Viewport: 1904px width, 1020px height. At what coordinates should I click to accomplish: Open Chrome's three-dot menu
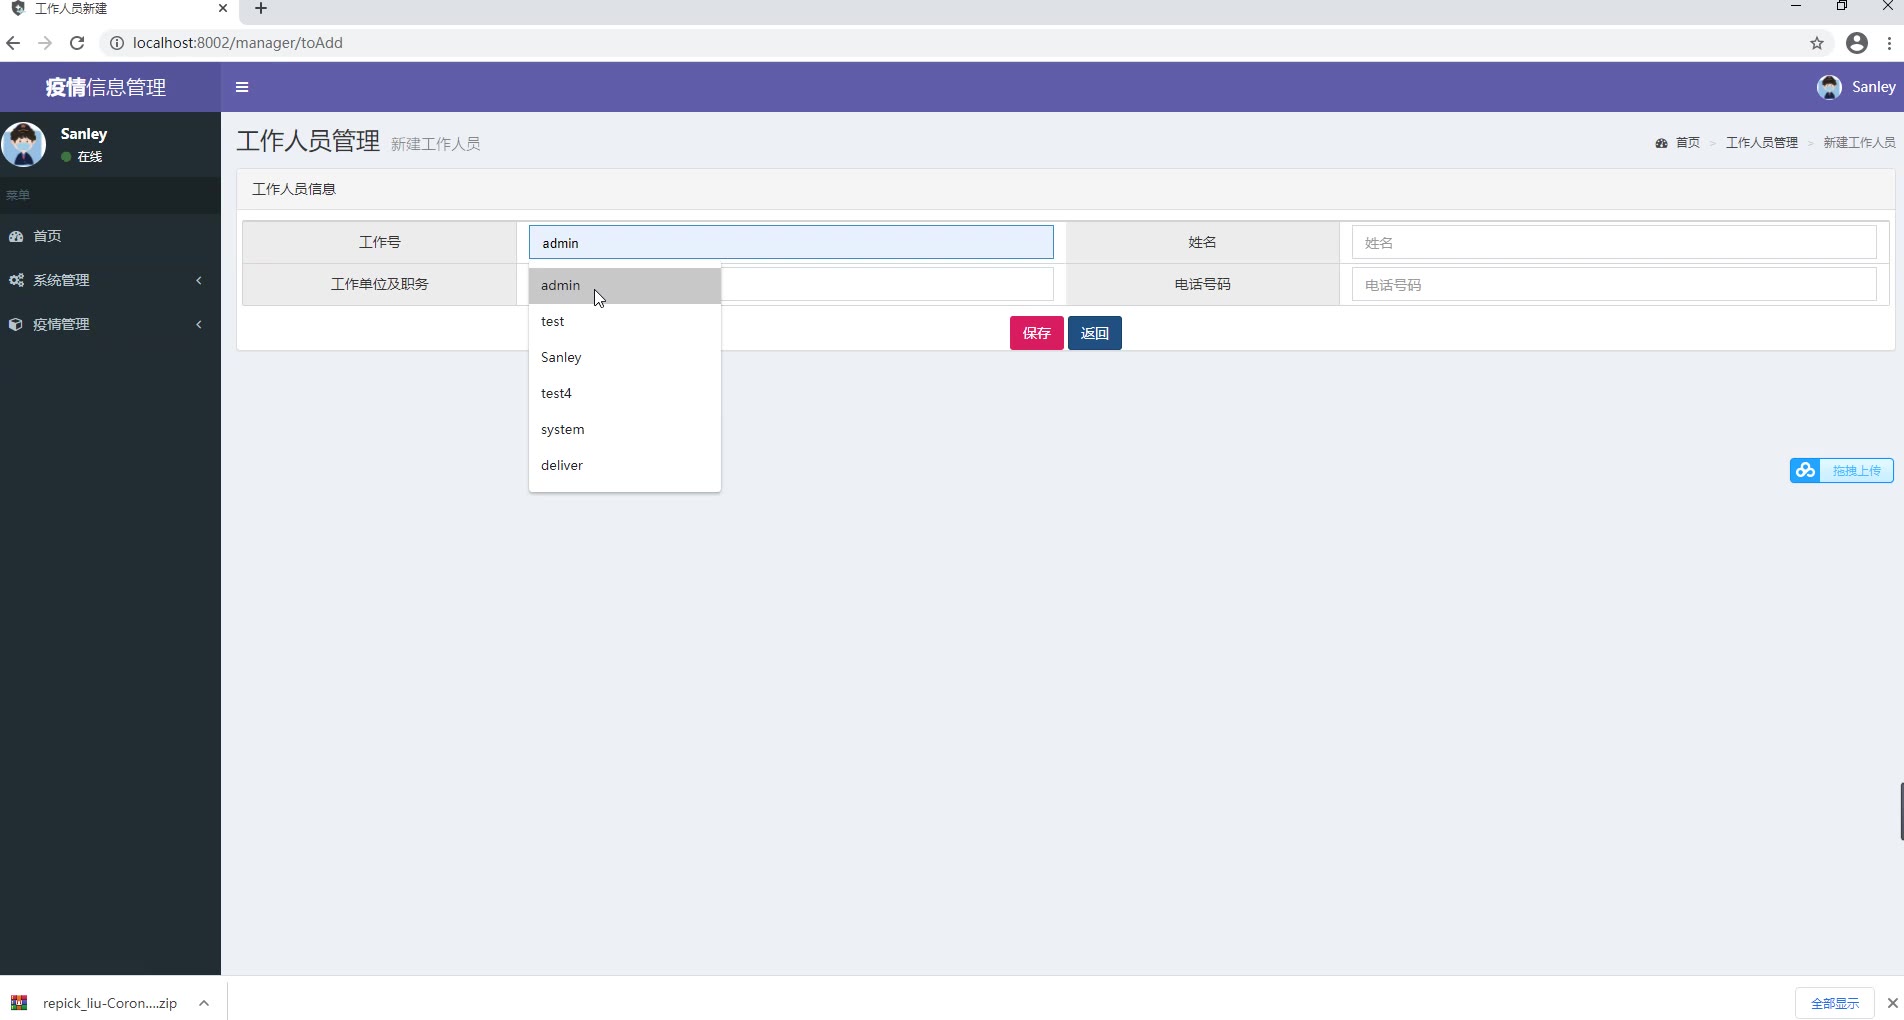[x=1889, y=43]
